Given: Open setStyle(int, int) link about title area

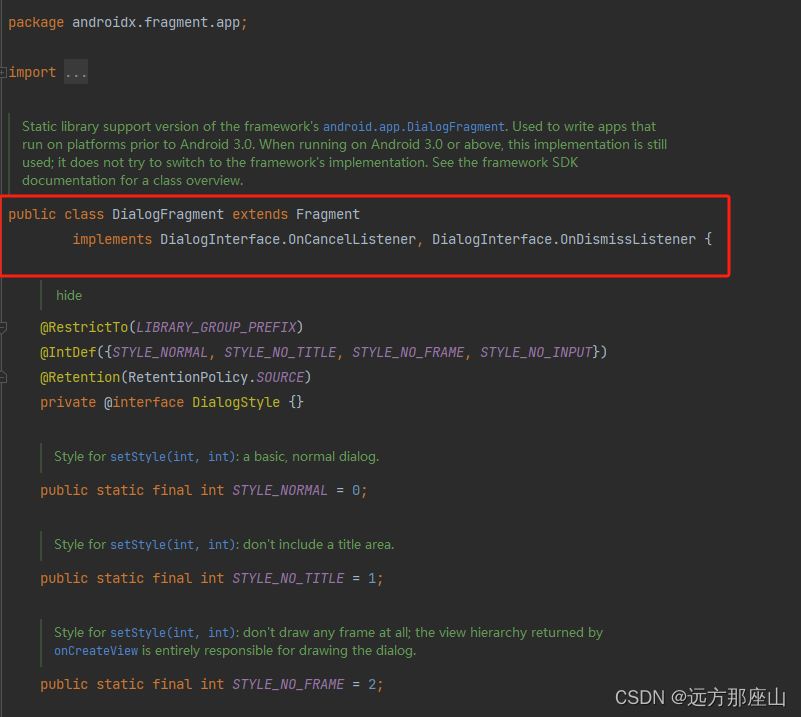Looking at the screenshot, I should coord(172,544).
